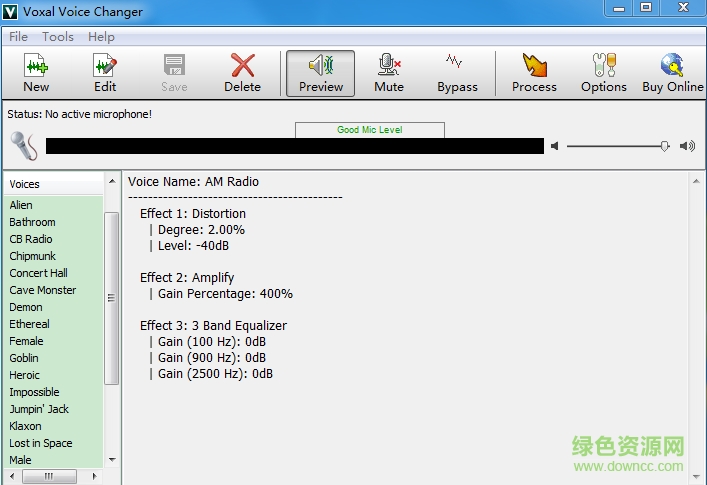Adjust the preview volume slider handle
707x485 pixels.
665,146
